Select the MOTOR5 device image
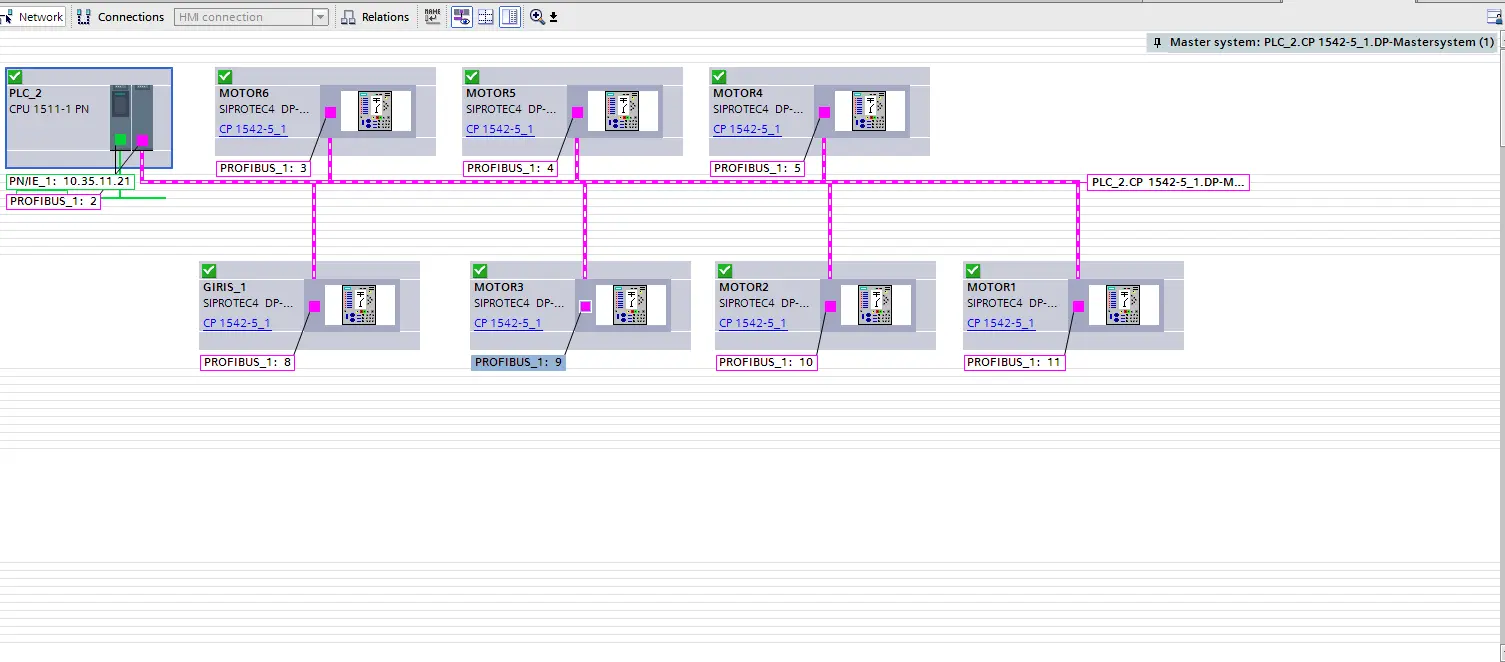 click(x=621, y=111)
